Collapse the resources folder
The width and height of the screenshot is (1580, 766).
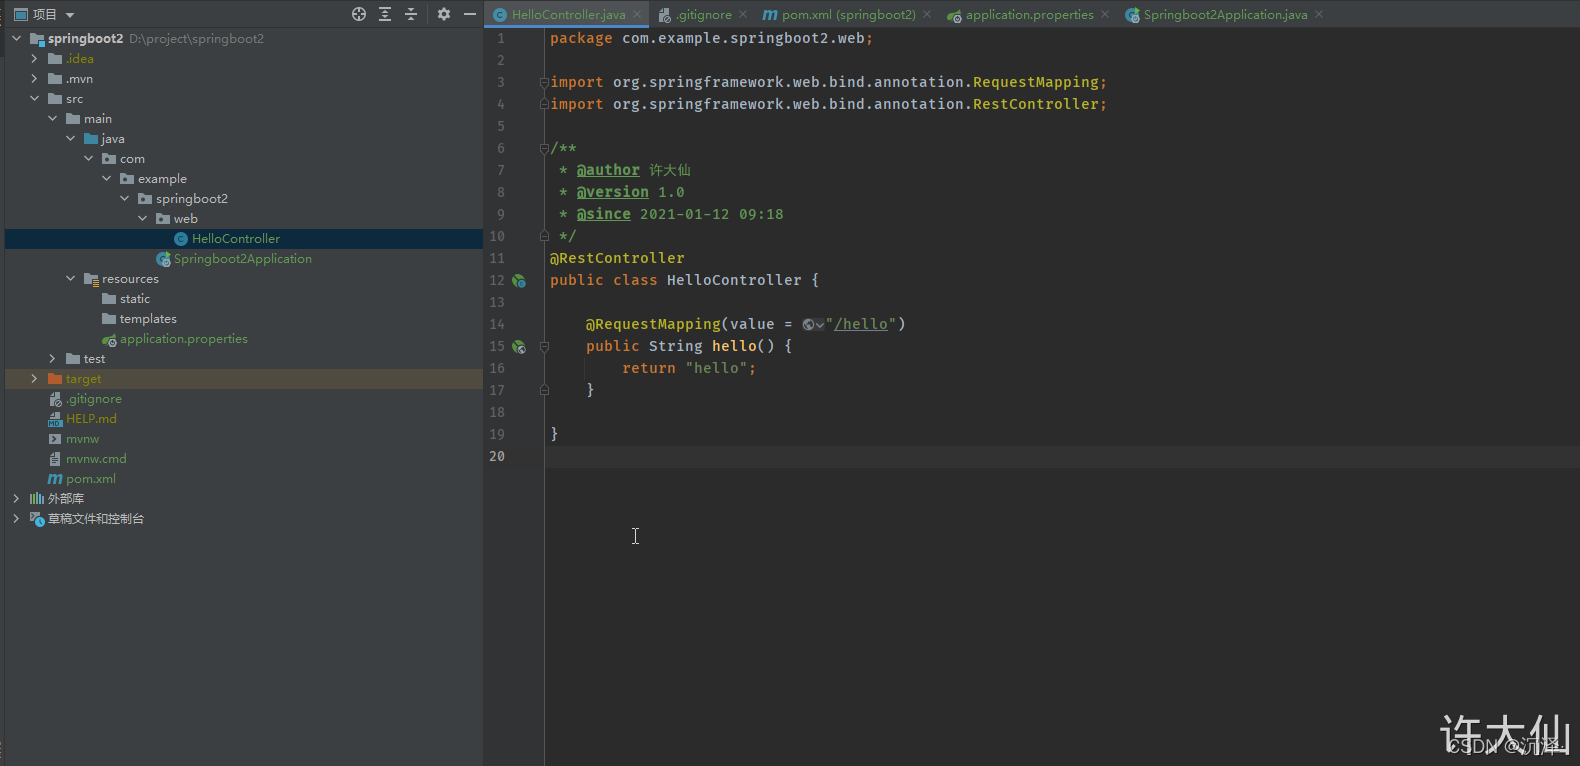click(70, 279)
